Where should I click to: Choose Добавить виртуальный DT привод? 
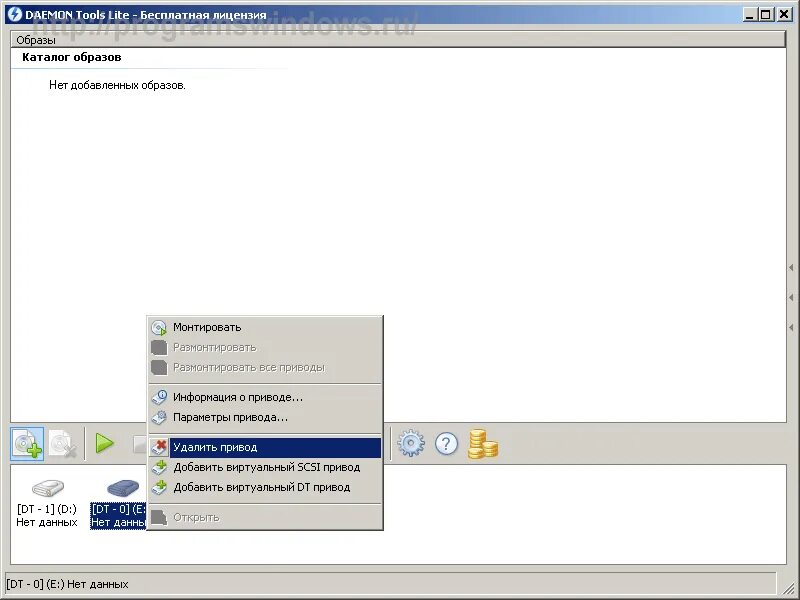point(265,487)
